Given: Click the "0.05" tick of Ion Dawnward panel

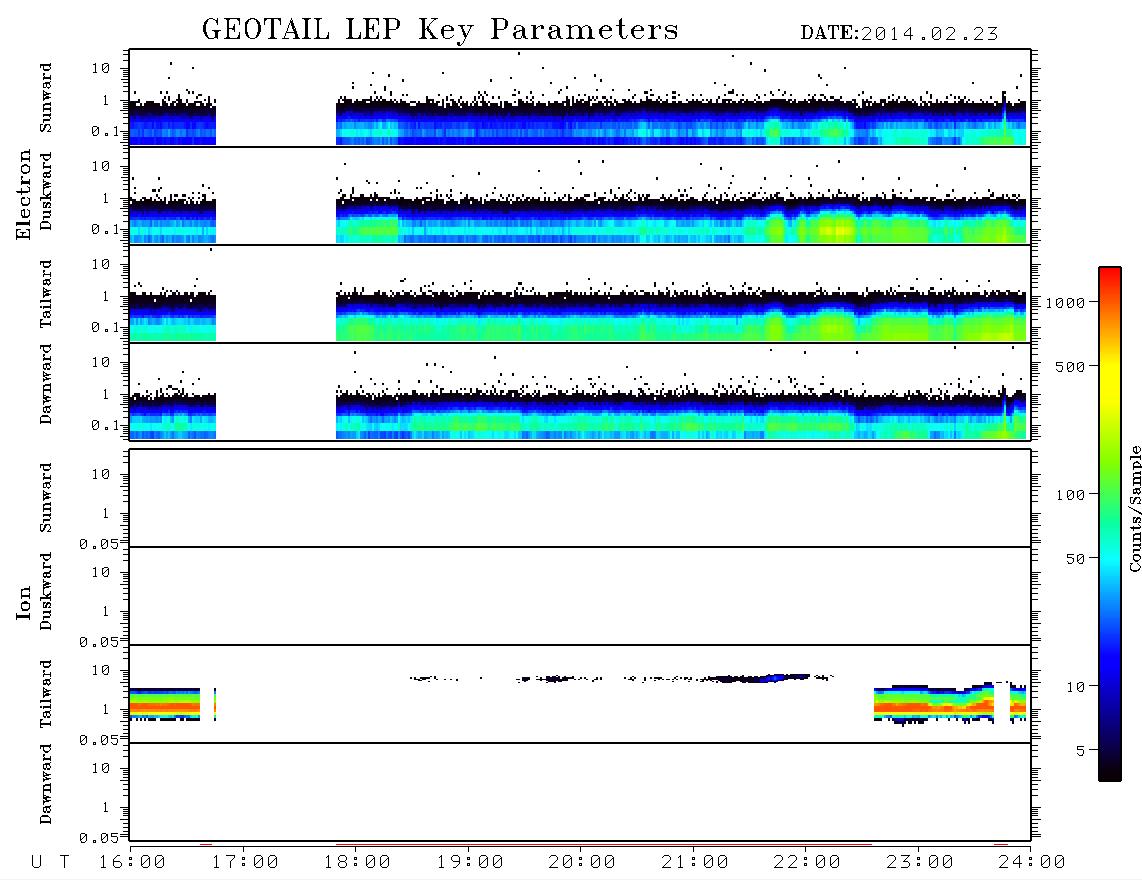Looking at the screenshot, I should 99,838.
